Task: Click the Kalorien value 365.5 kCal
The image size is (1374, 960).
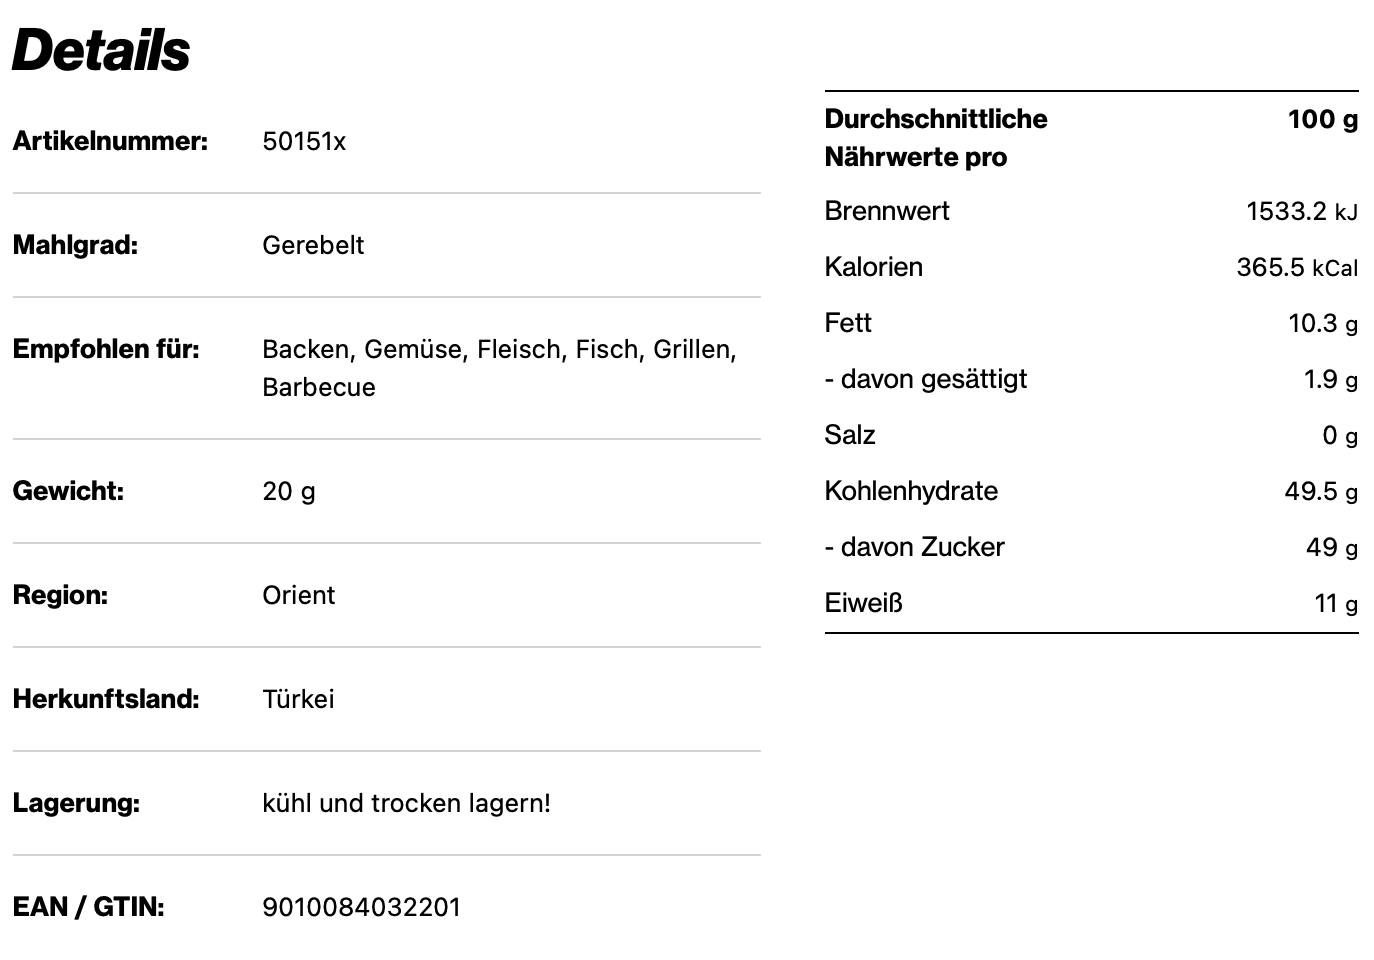Action: (1296, 267)
